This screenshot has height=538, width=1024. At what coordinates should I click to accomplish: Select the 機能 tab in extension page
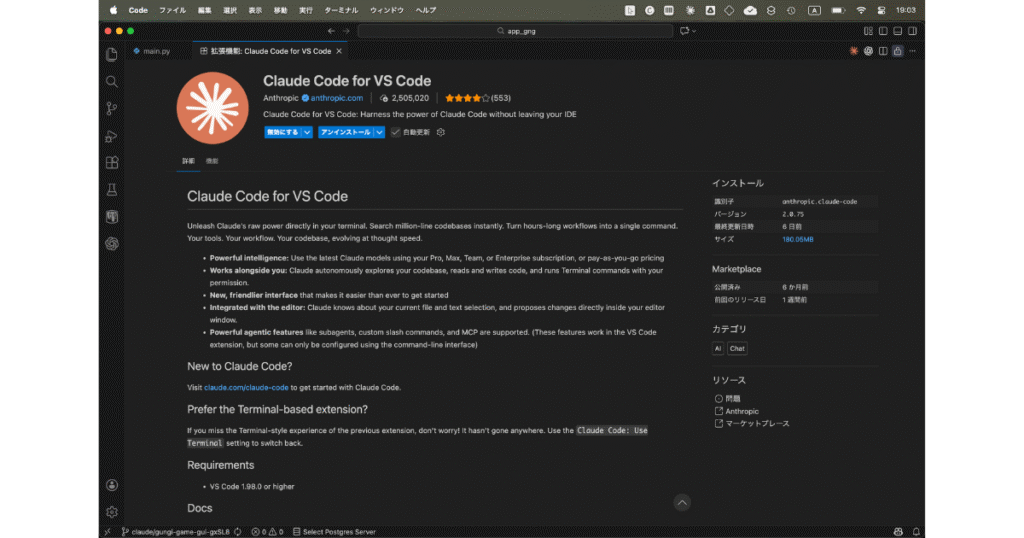point(212,161)
